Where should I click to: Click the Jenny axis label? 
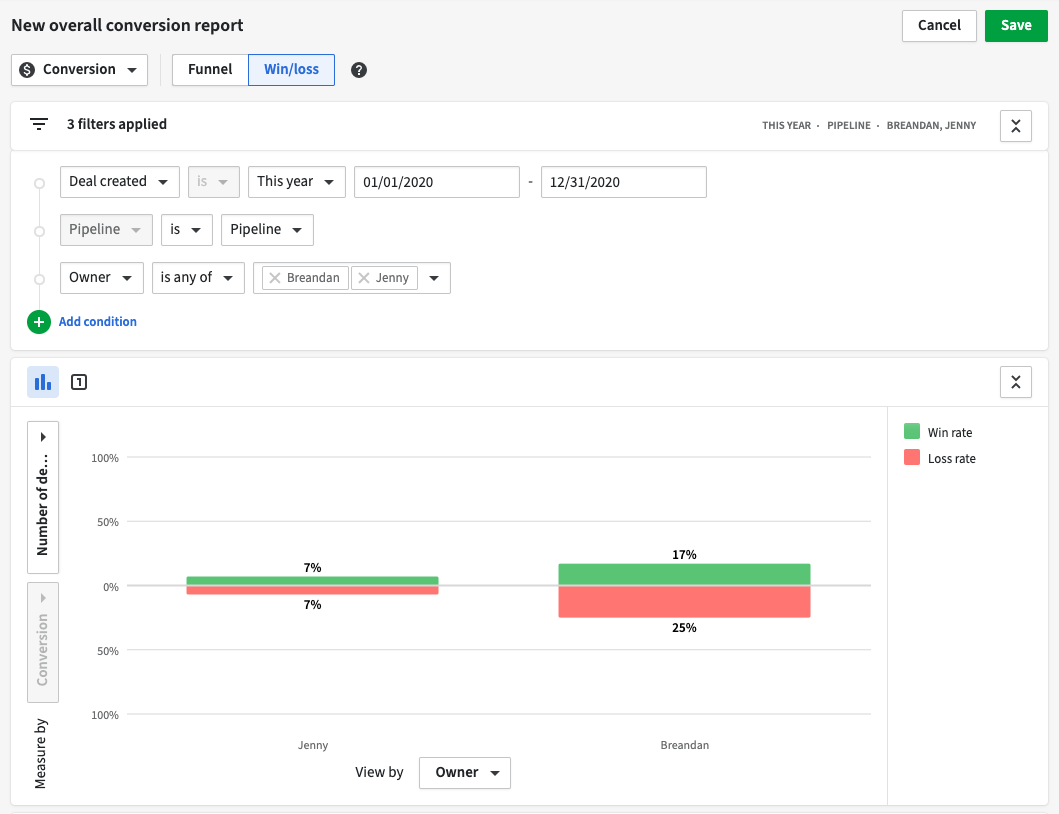tap(313, 745)
